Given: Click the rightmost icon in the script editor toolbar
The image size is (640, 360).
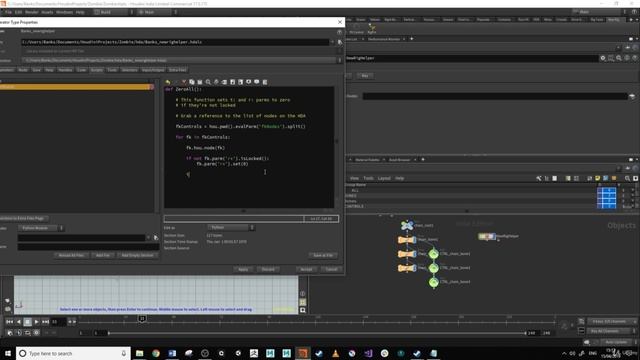Looking at the screenshot, I should click(x=265, y=82).
